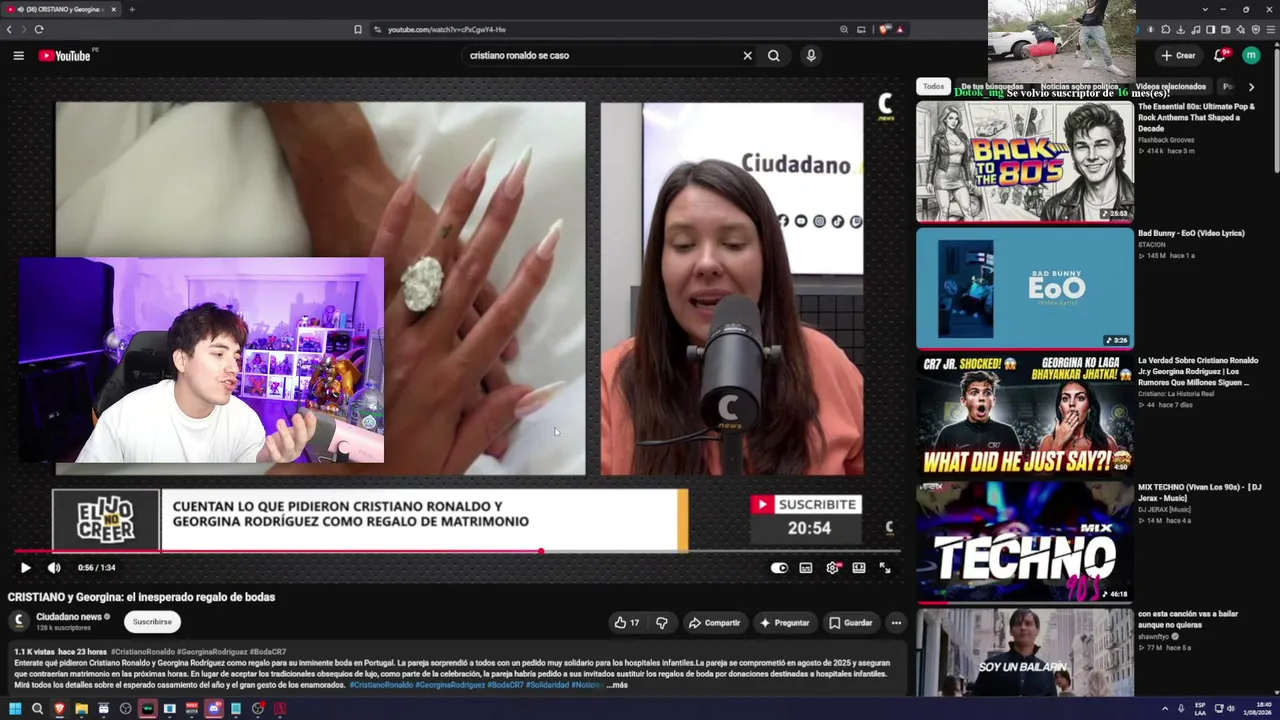This screenshot has width=1280, height=720.
Task: Open the YouTube guide hamburger menu
Action: (x=18, y=56)
